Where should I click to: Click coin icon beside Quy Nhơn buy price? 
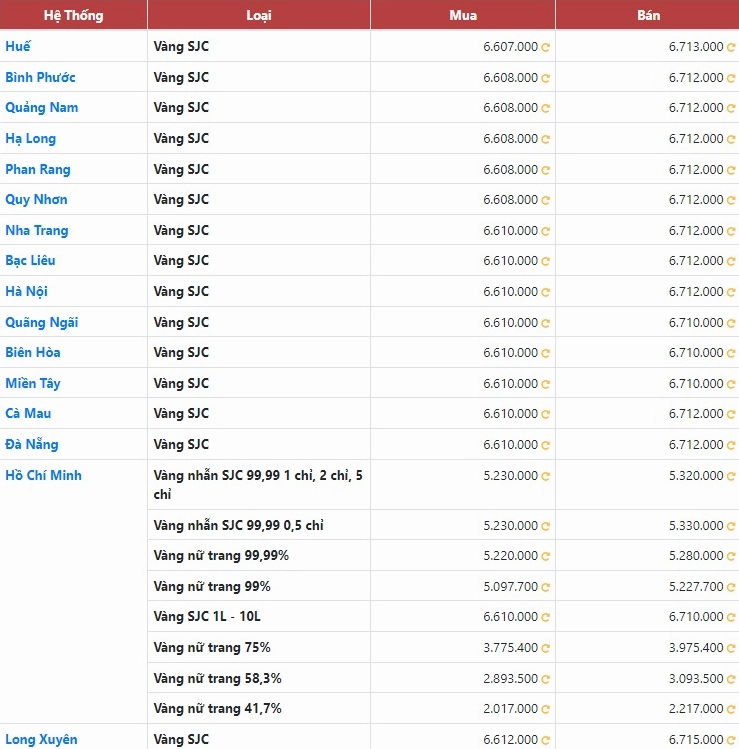[545, 201]
